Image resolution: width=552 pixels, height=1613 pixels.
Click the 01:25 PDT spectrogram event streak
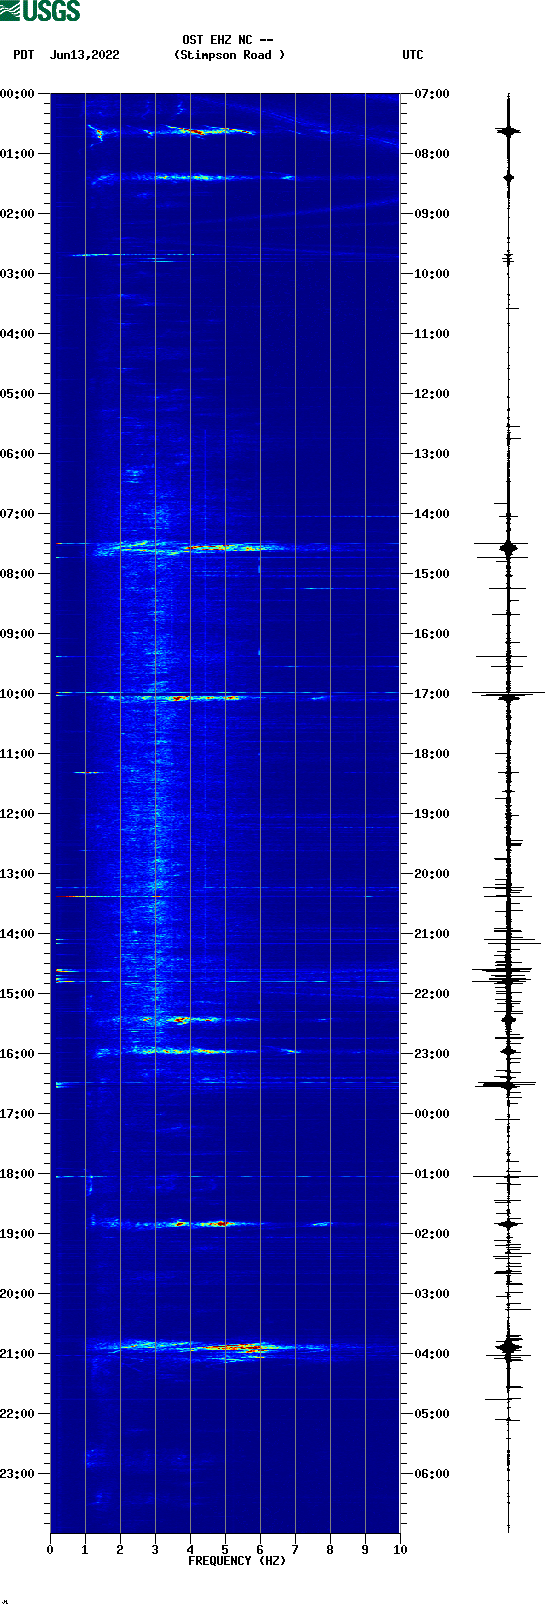click(195, 178)
